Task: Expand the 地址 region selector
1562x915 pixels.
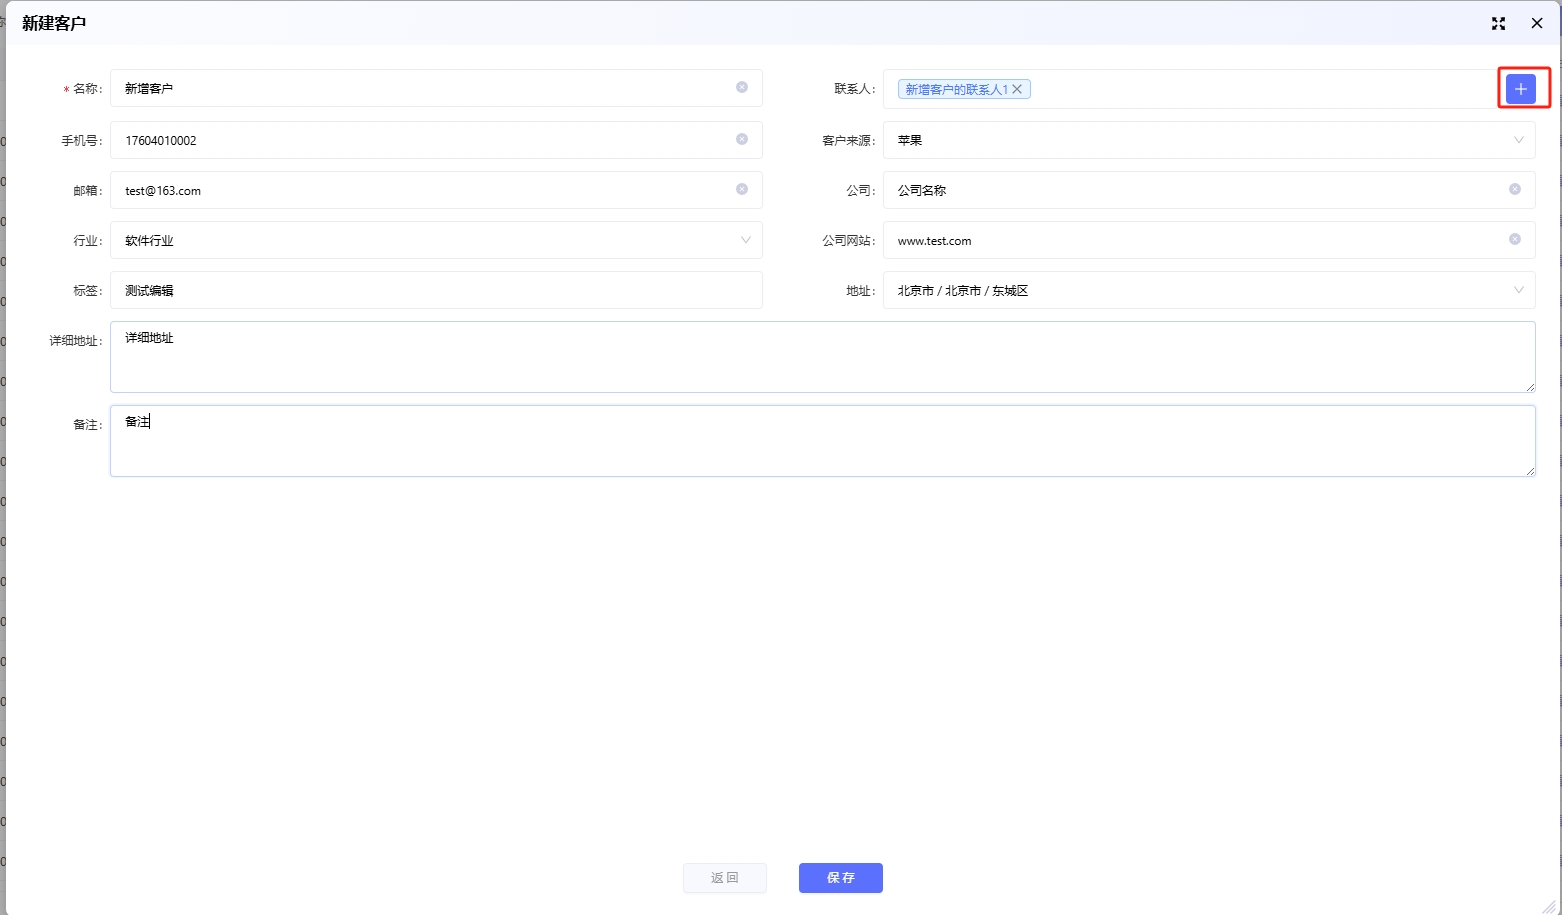Action: [x=1518, y=290]
